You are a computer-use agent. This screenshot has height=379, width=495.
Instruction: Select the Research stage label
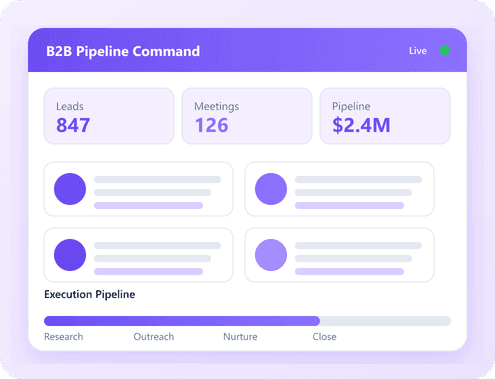coord(64,337)
